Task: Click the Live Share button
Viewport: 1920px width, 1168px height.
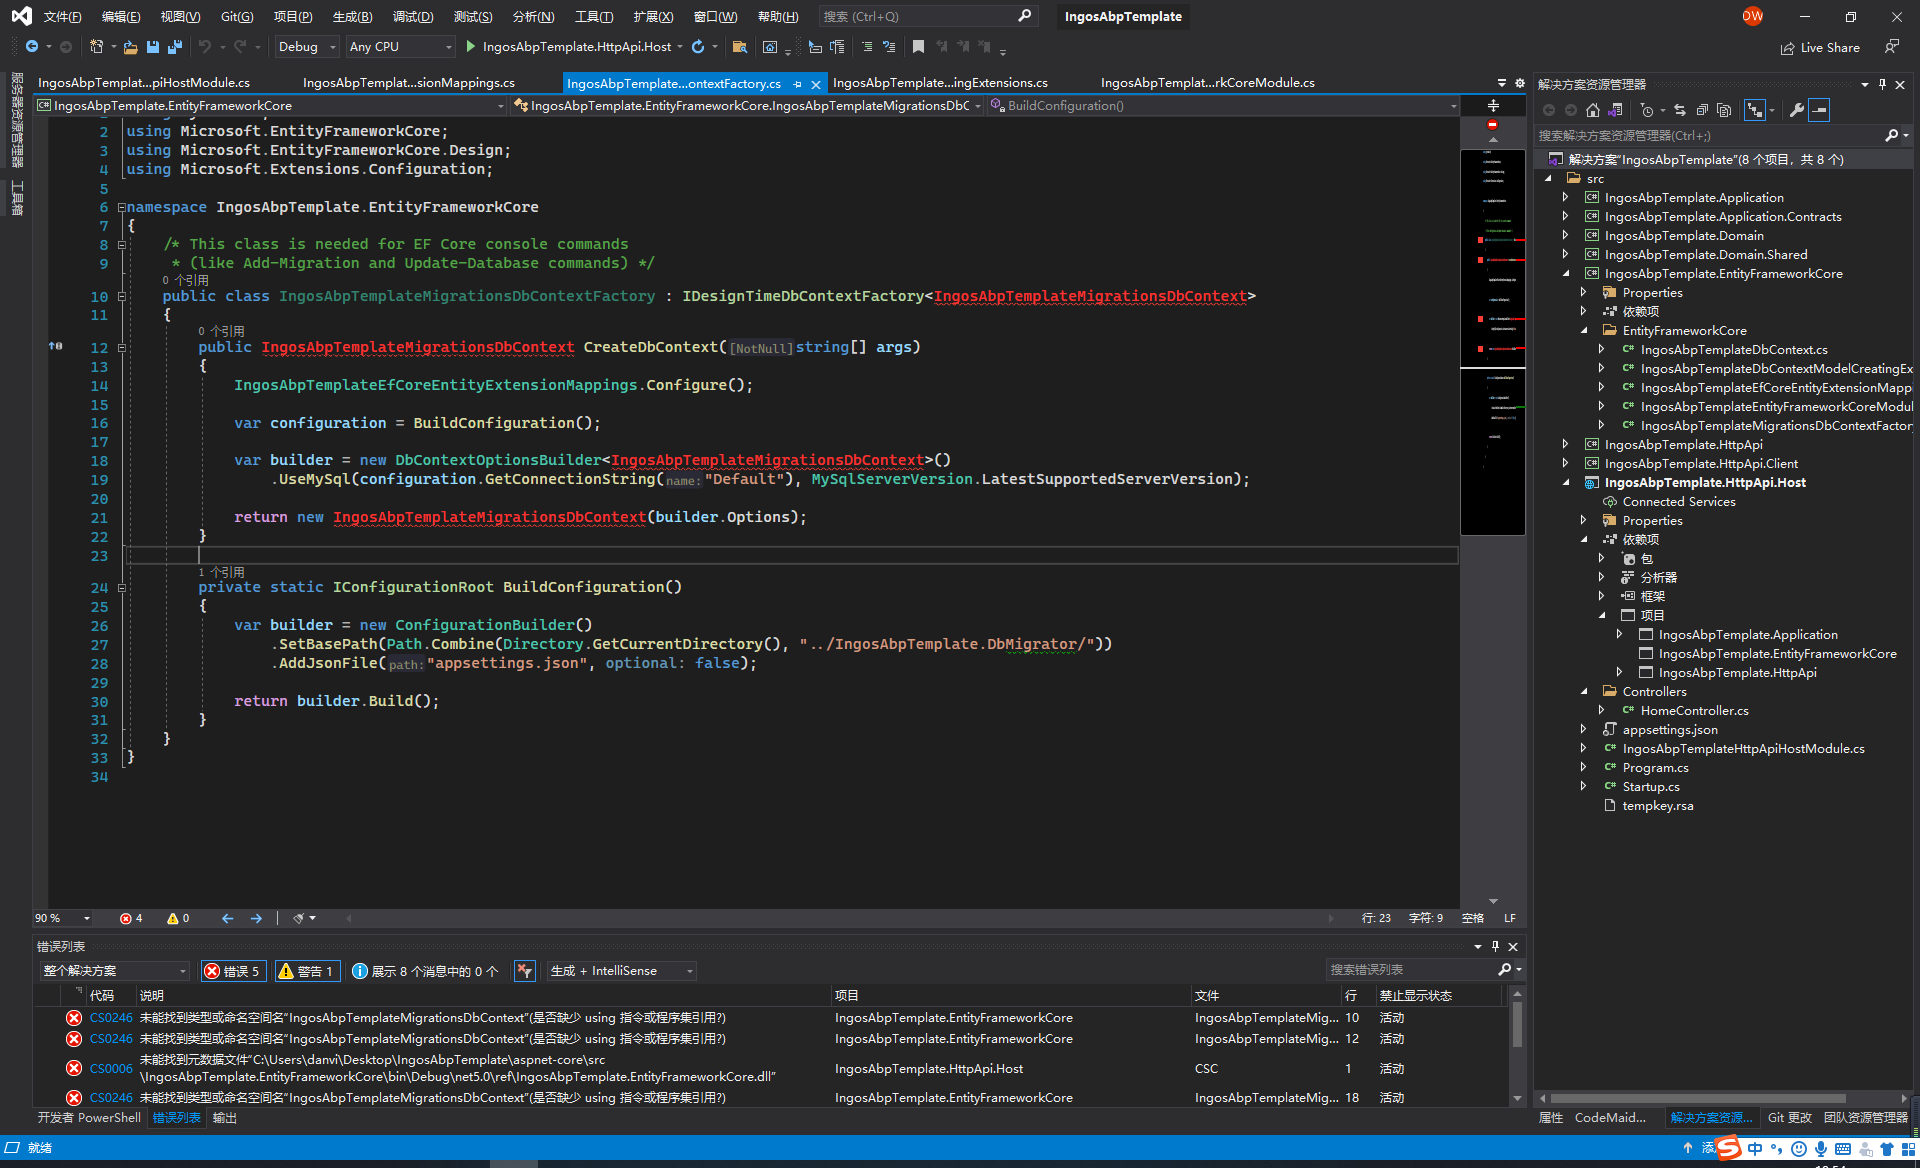Action: [x=1821, y=47]
